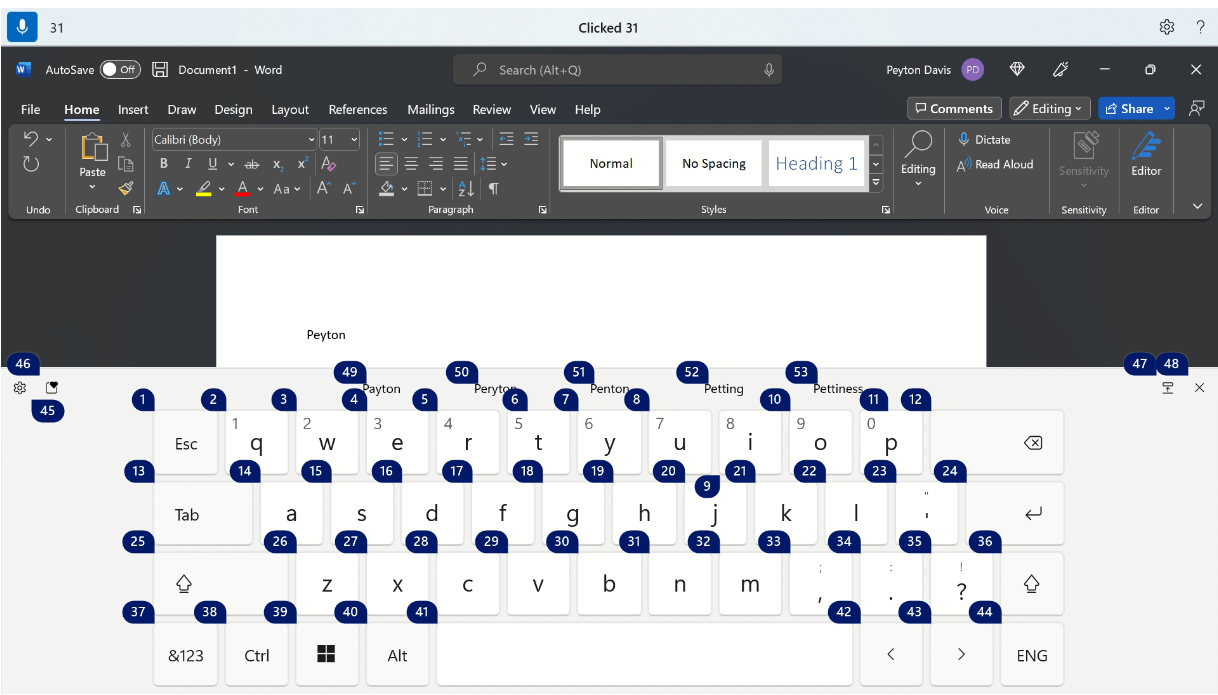Start bulleted list with Bullets icon
The height and width of the screenshot is (695, 1218).
pos(386,139)
